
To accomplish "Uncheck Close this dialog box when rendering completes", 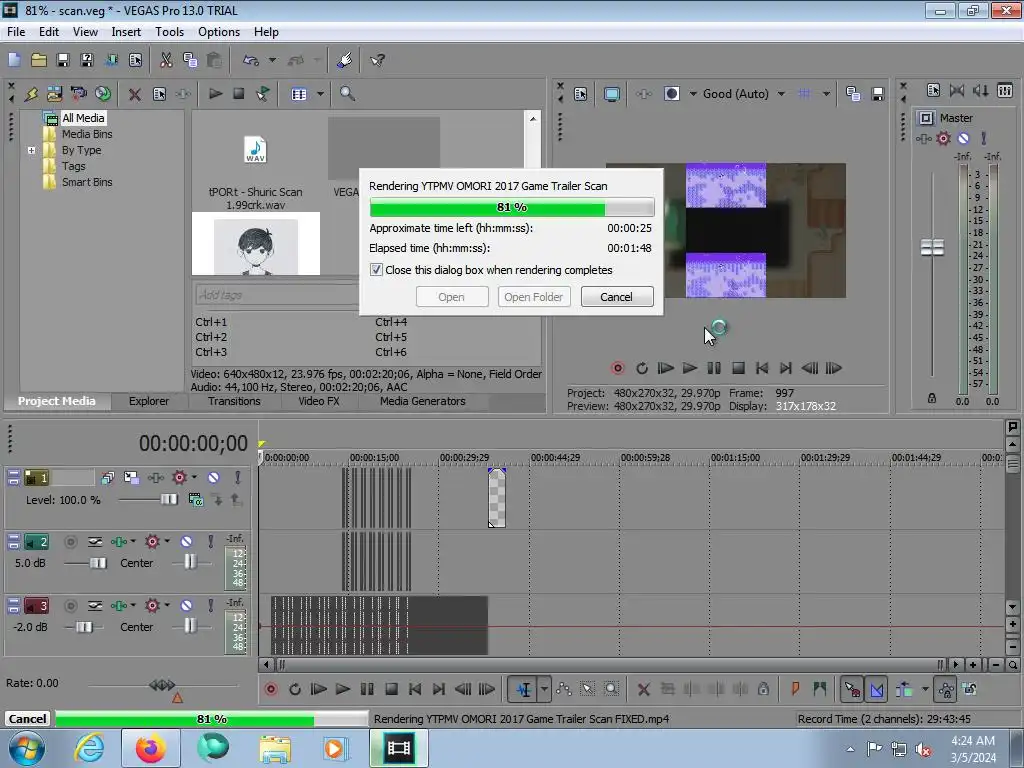I will (x=376, y=270).
